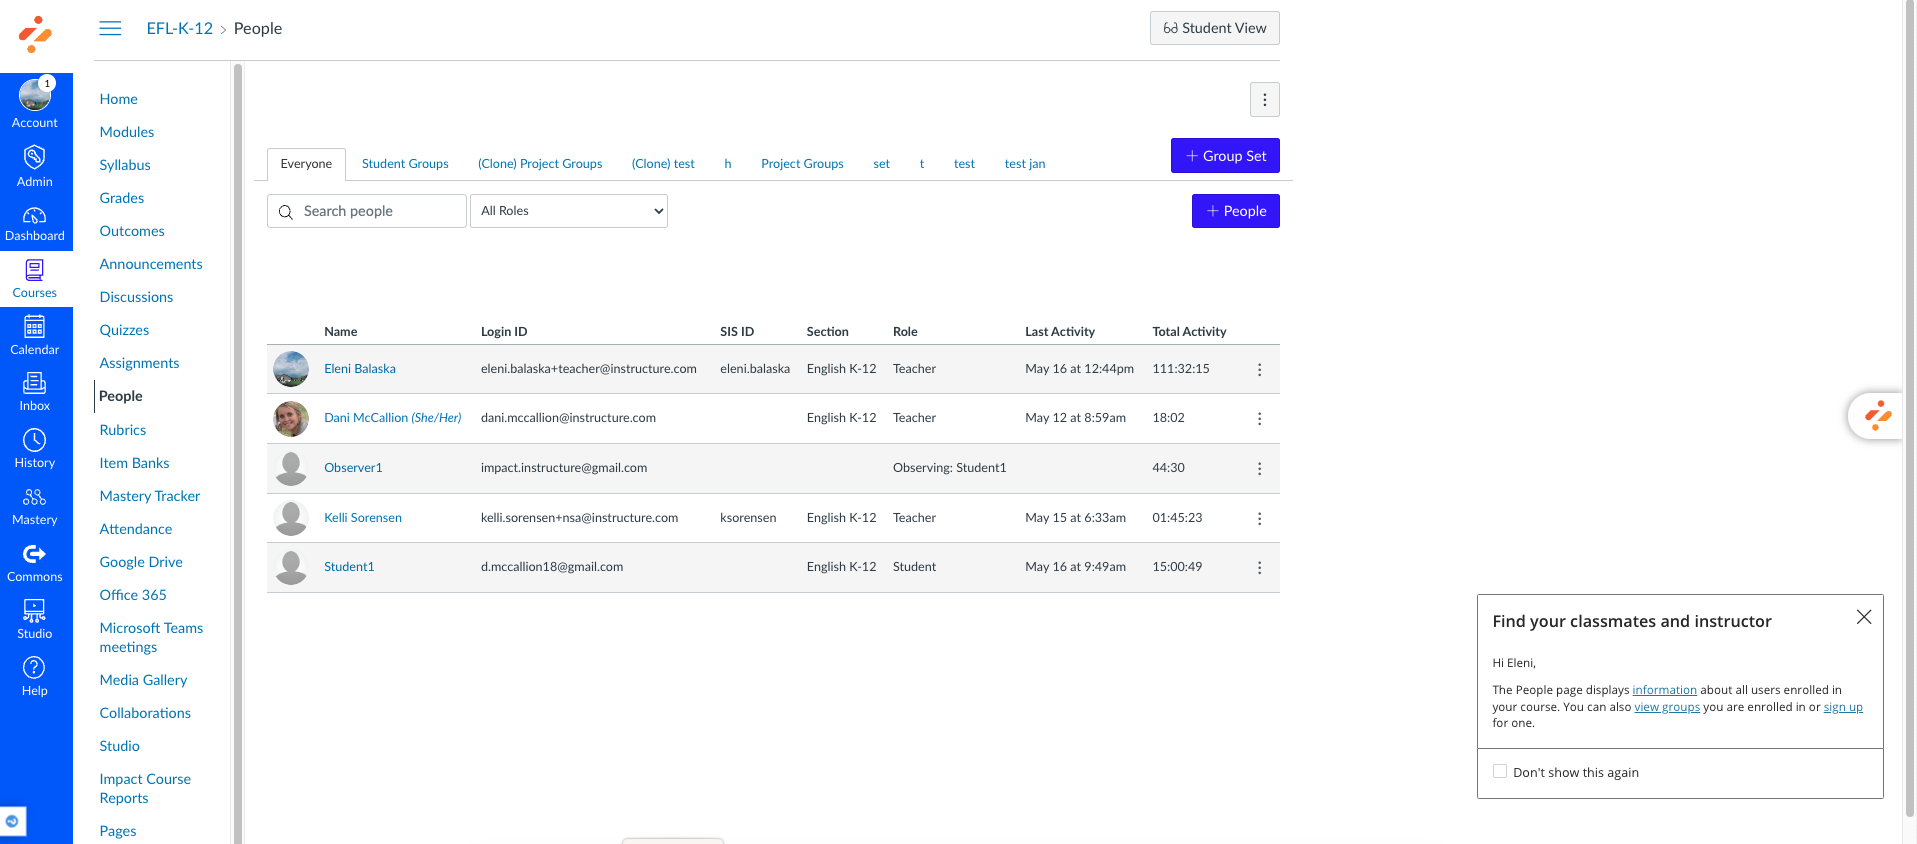
Task: Click the + People button
Action: point(1236,211)
